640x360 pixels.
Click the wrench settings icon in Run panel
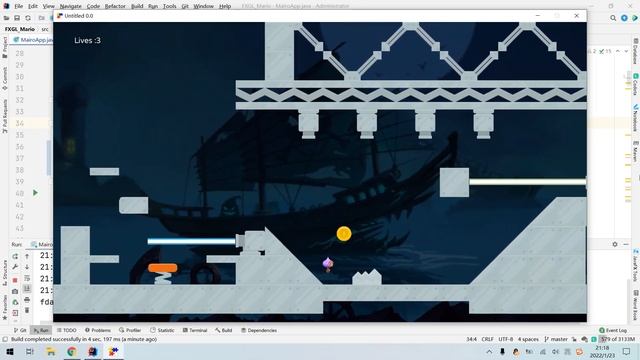(15, 267)
